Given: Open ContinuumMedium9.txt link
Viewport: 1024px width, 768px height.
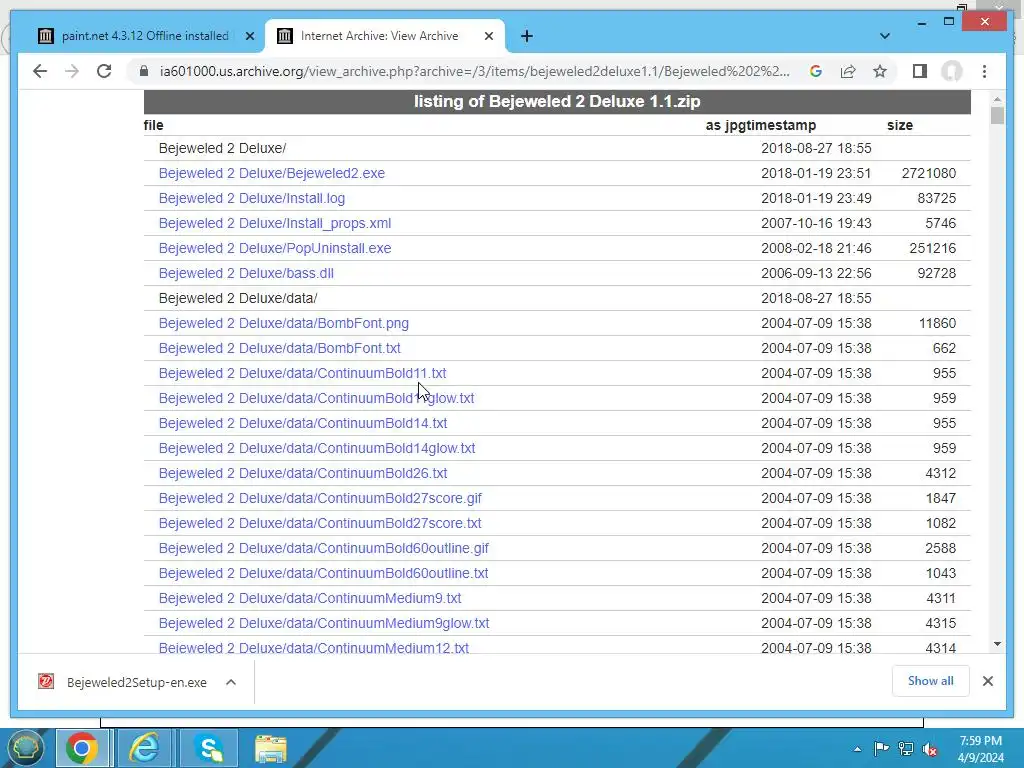Looking at the screenshot, I should [x=310, y=598].
